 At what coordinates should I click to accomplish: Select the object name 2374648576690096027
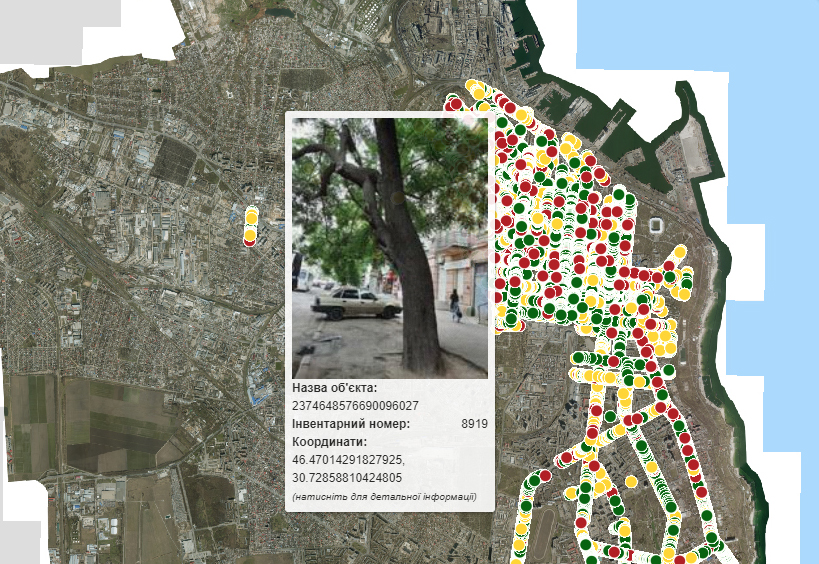tap(355, 406)
